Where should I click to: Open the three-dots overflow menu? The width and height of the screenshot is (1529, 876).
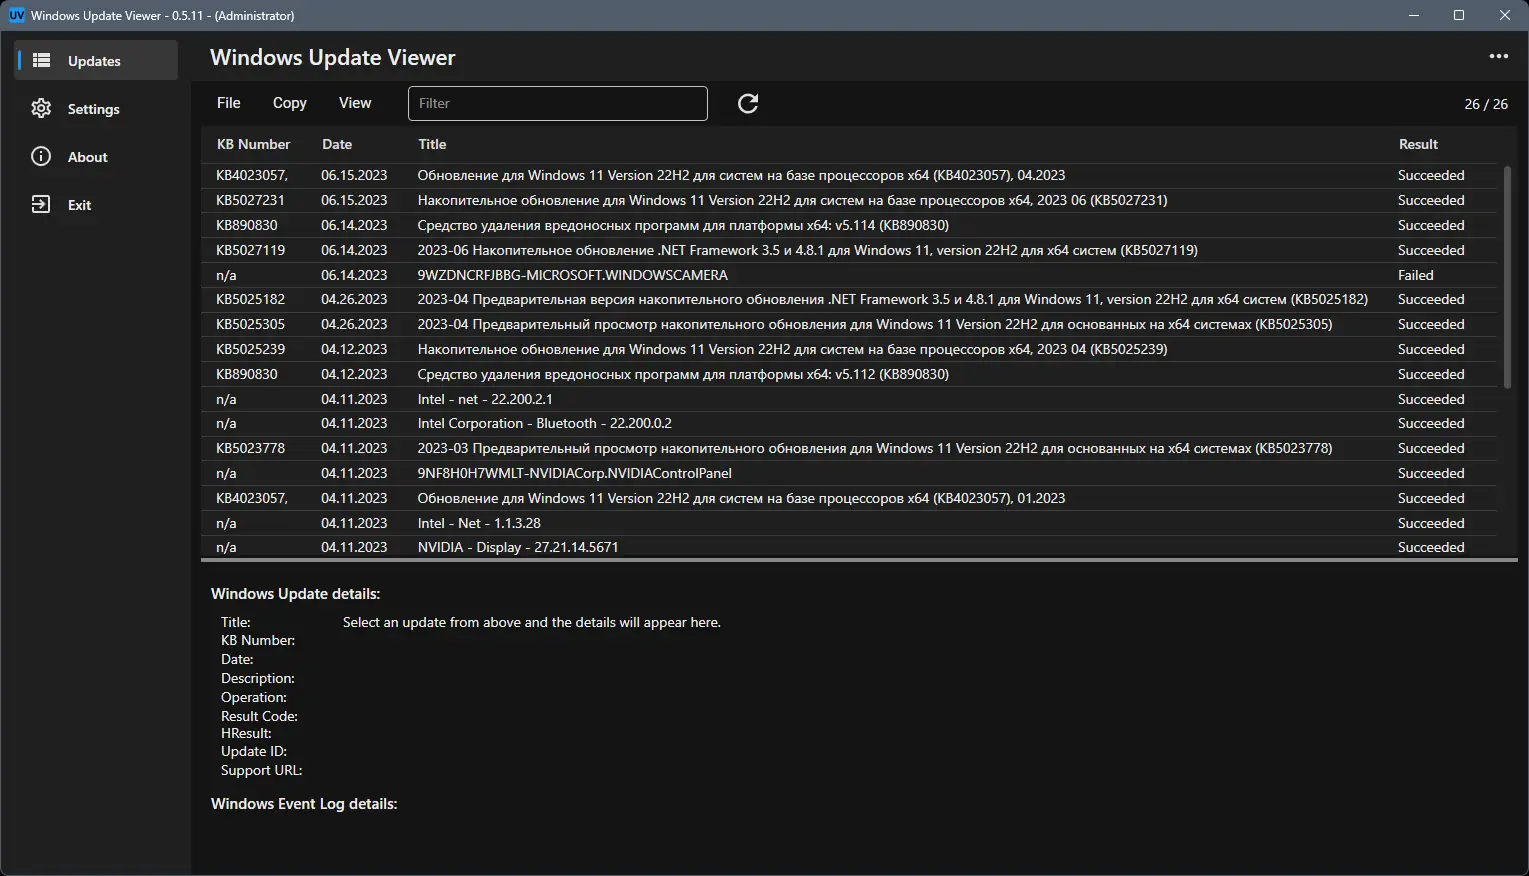[x=1498, y=56]
